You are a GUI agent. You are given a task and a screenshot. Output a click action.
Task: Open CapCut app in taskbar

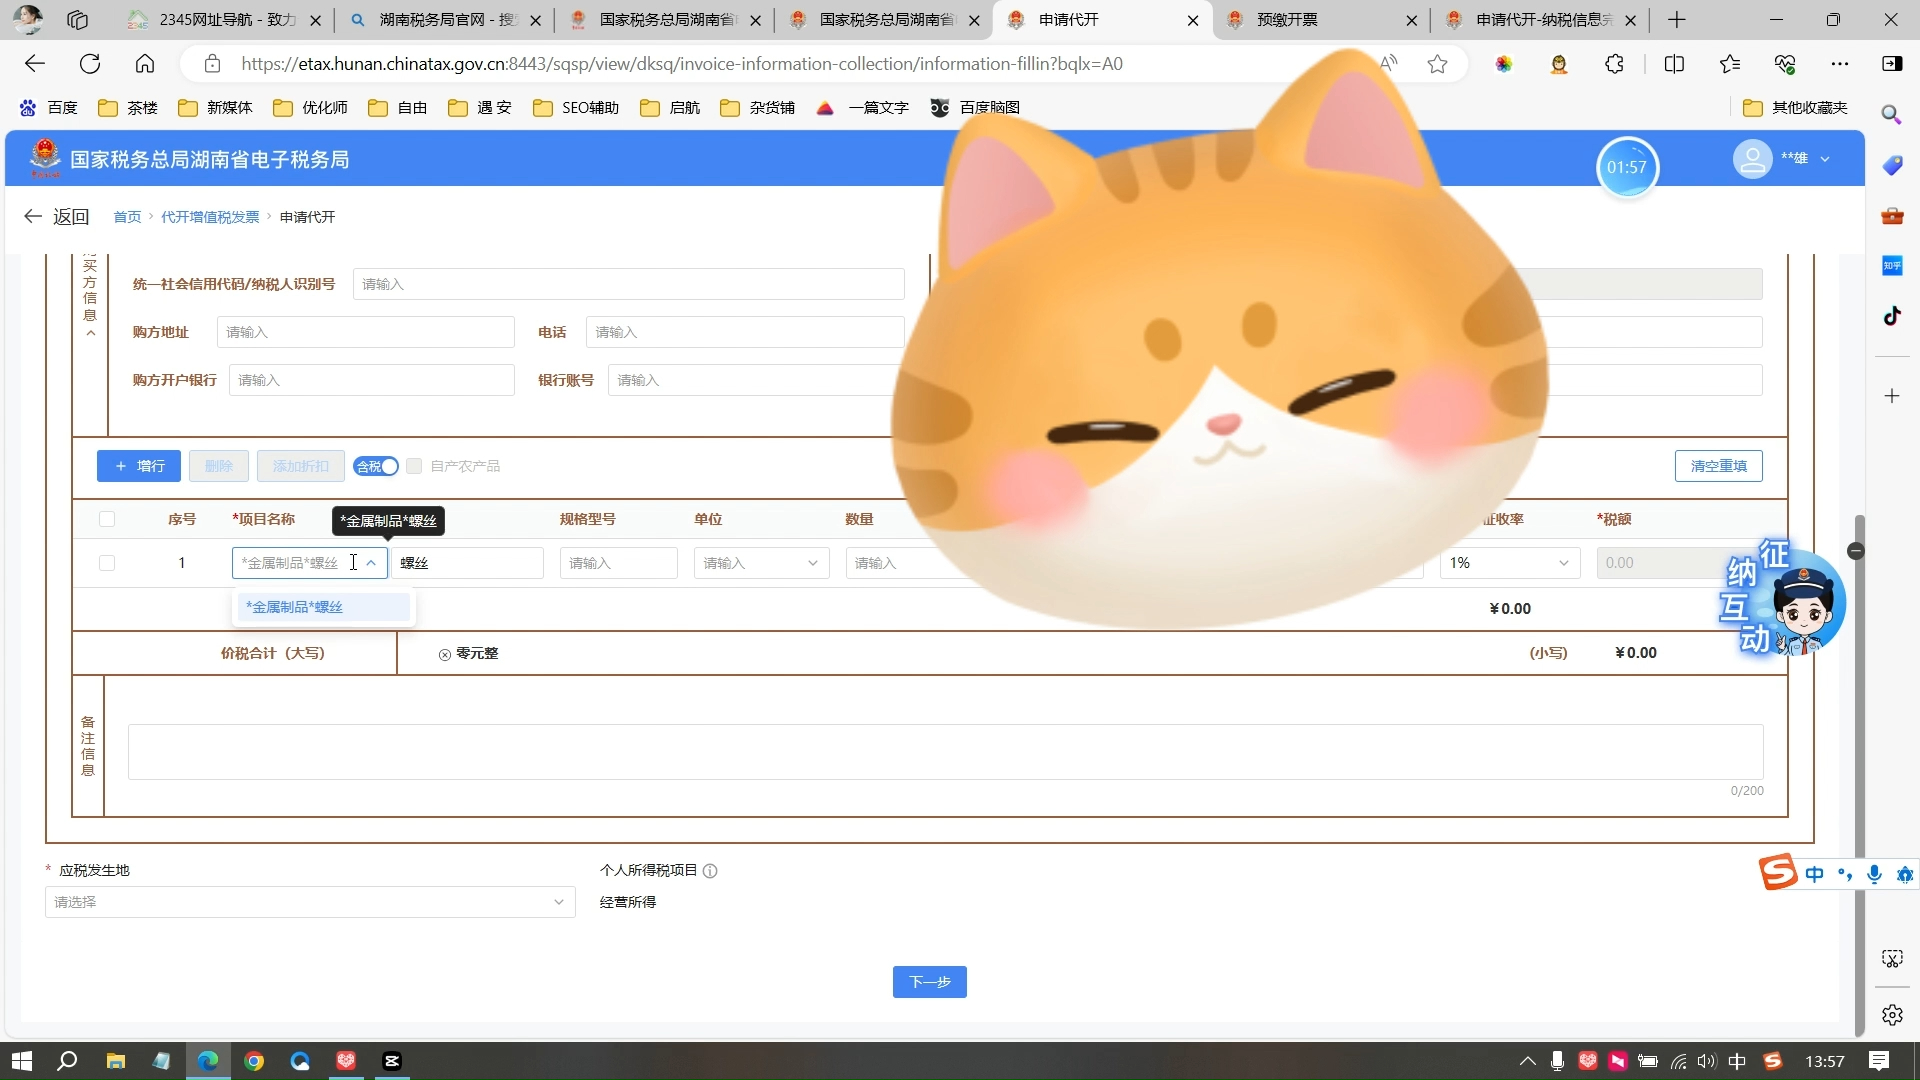pos(392,1061)
